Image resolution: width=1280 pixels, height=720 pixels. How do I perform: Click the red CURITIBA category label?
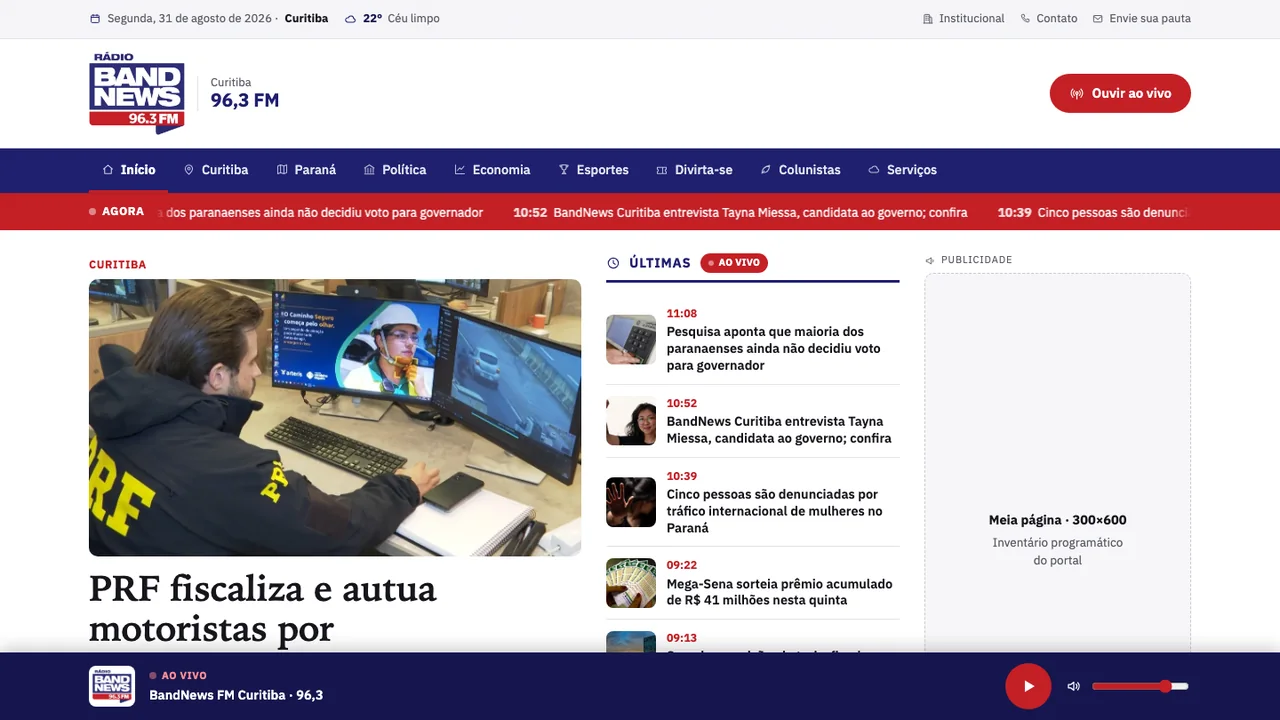pos(118,265)
